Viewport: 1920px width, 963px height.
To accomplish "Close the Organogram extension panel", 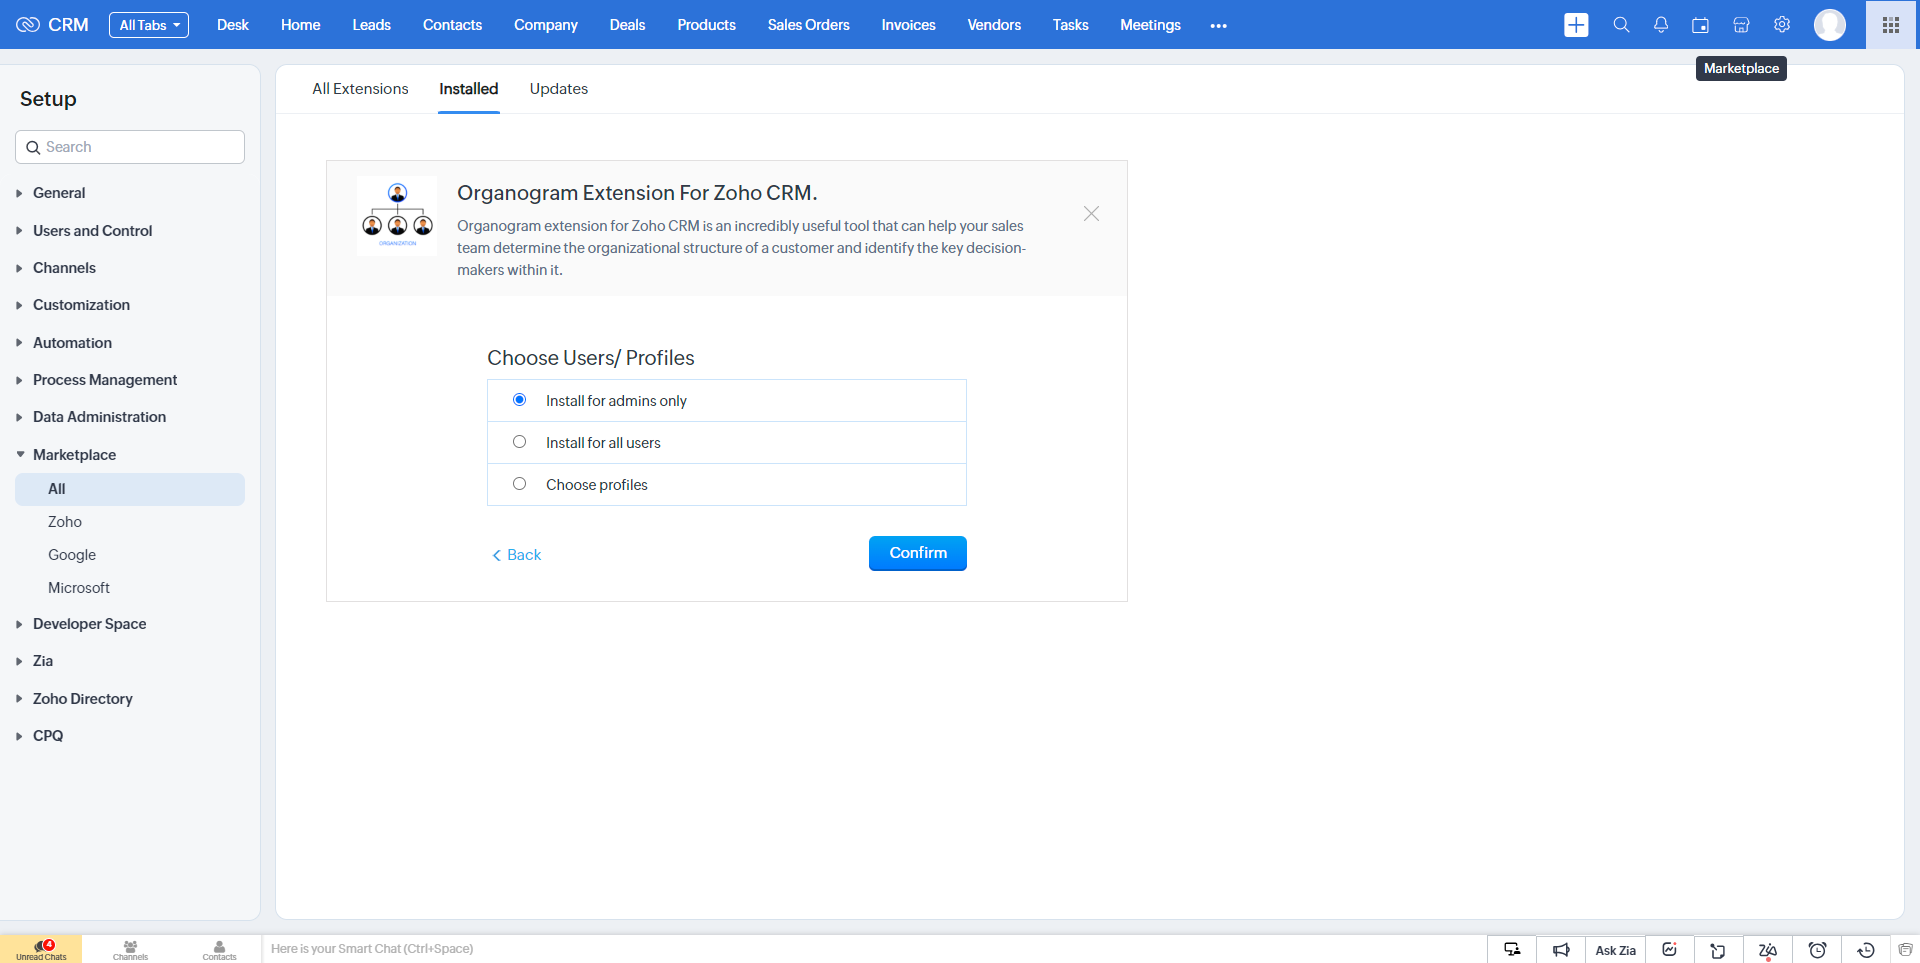I will 1091,214.
